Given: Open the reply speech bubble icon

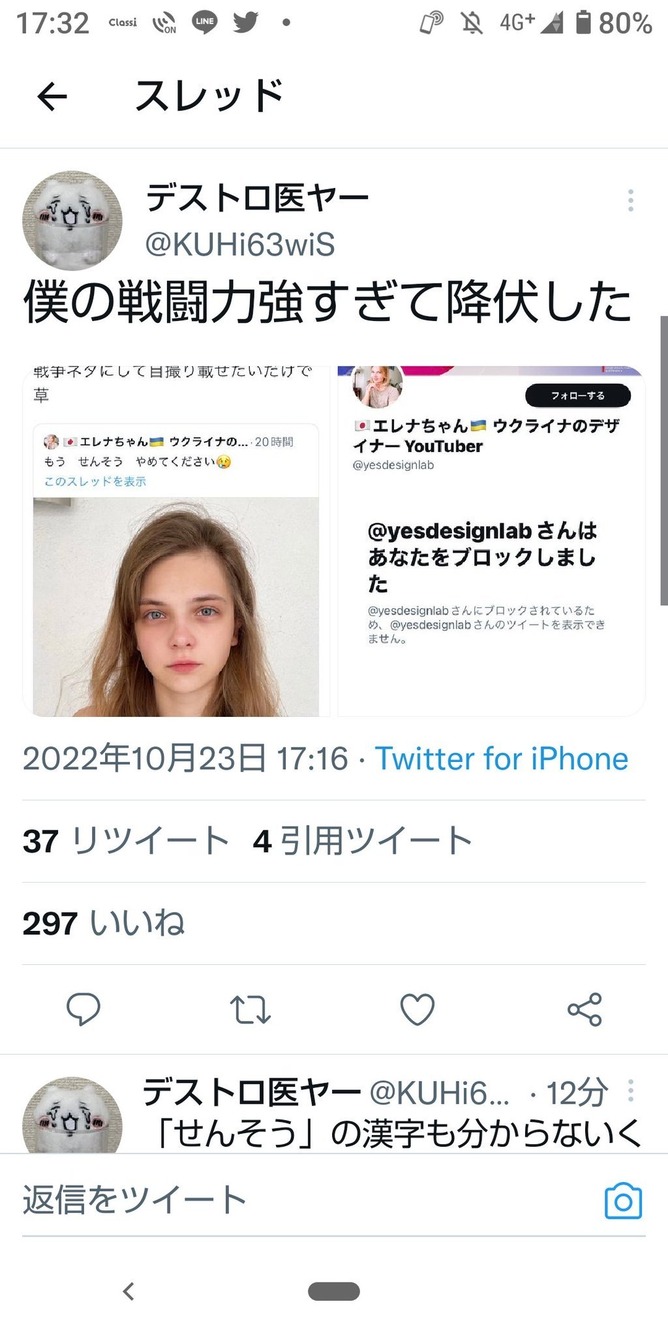Looking at the screenshot, I should click(83, 1009).
